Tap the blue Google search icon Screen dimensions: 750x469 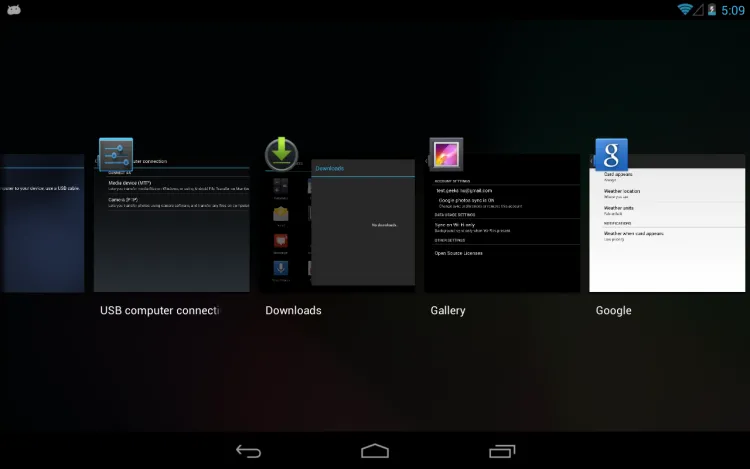point(611,154)
